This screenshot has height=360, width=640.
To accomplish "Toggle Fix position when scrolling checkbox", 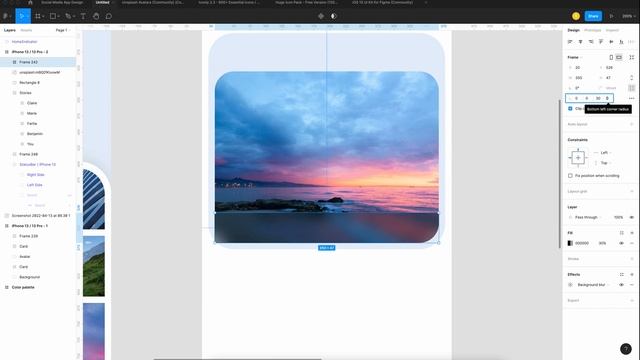I will 570,176.
